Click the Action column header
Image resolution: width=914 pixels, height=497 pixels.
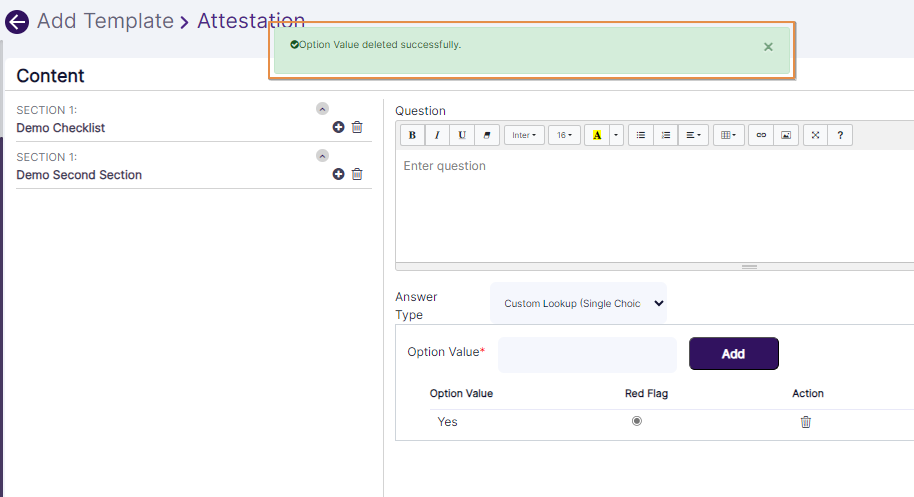click(x=807, y=393)
